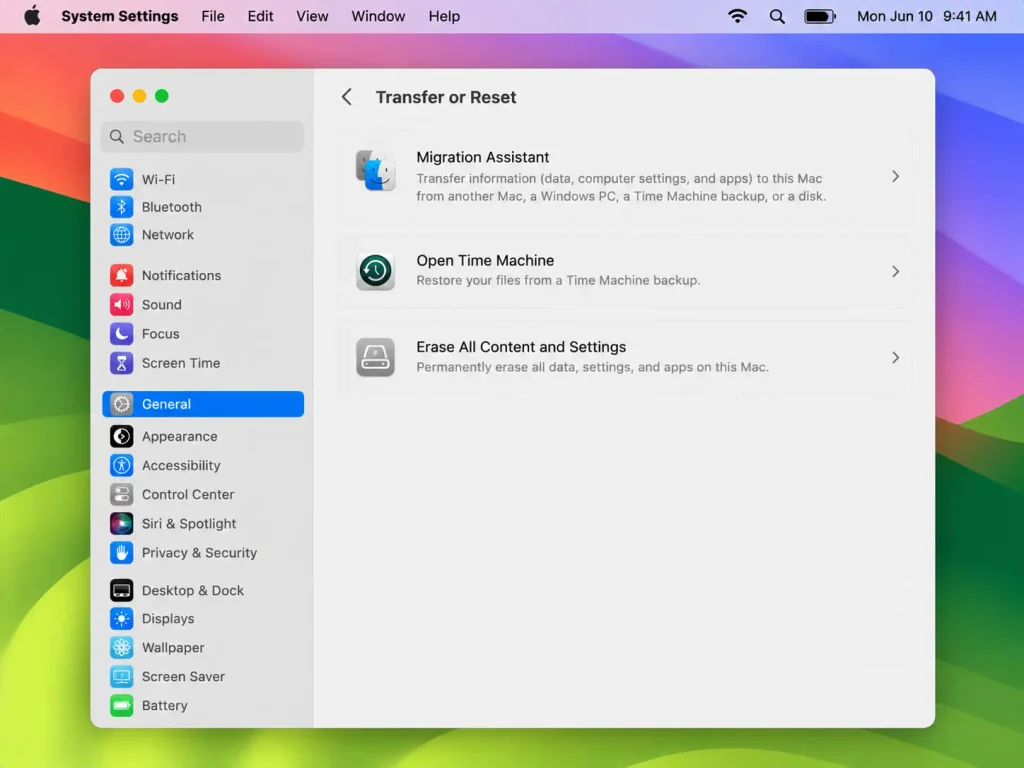
Task: Open the Accessibility icon
Action: [x=121, y=466]
